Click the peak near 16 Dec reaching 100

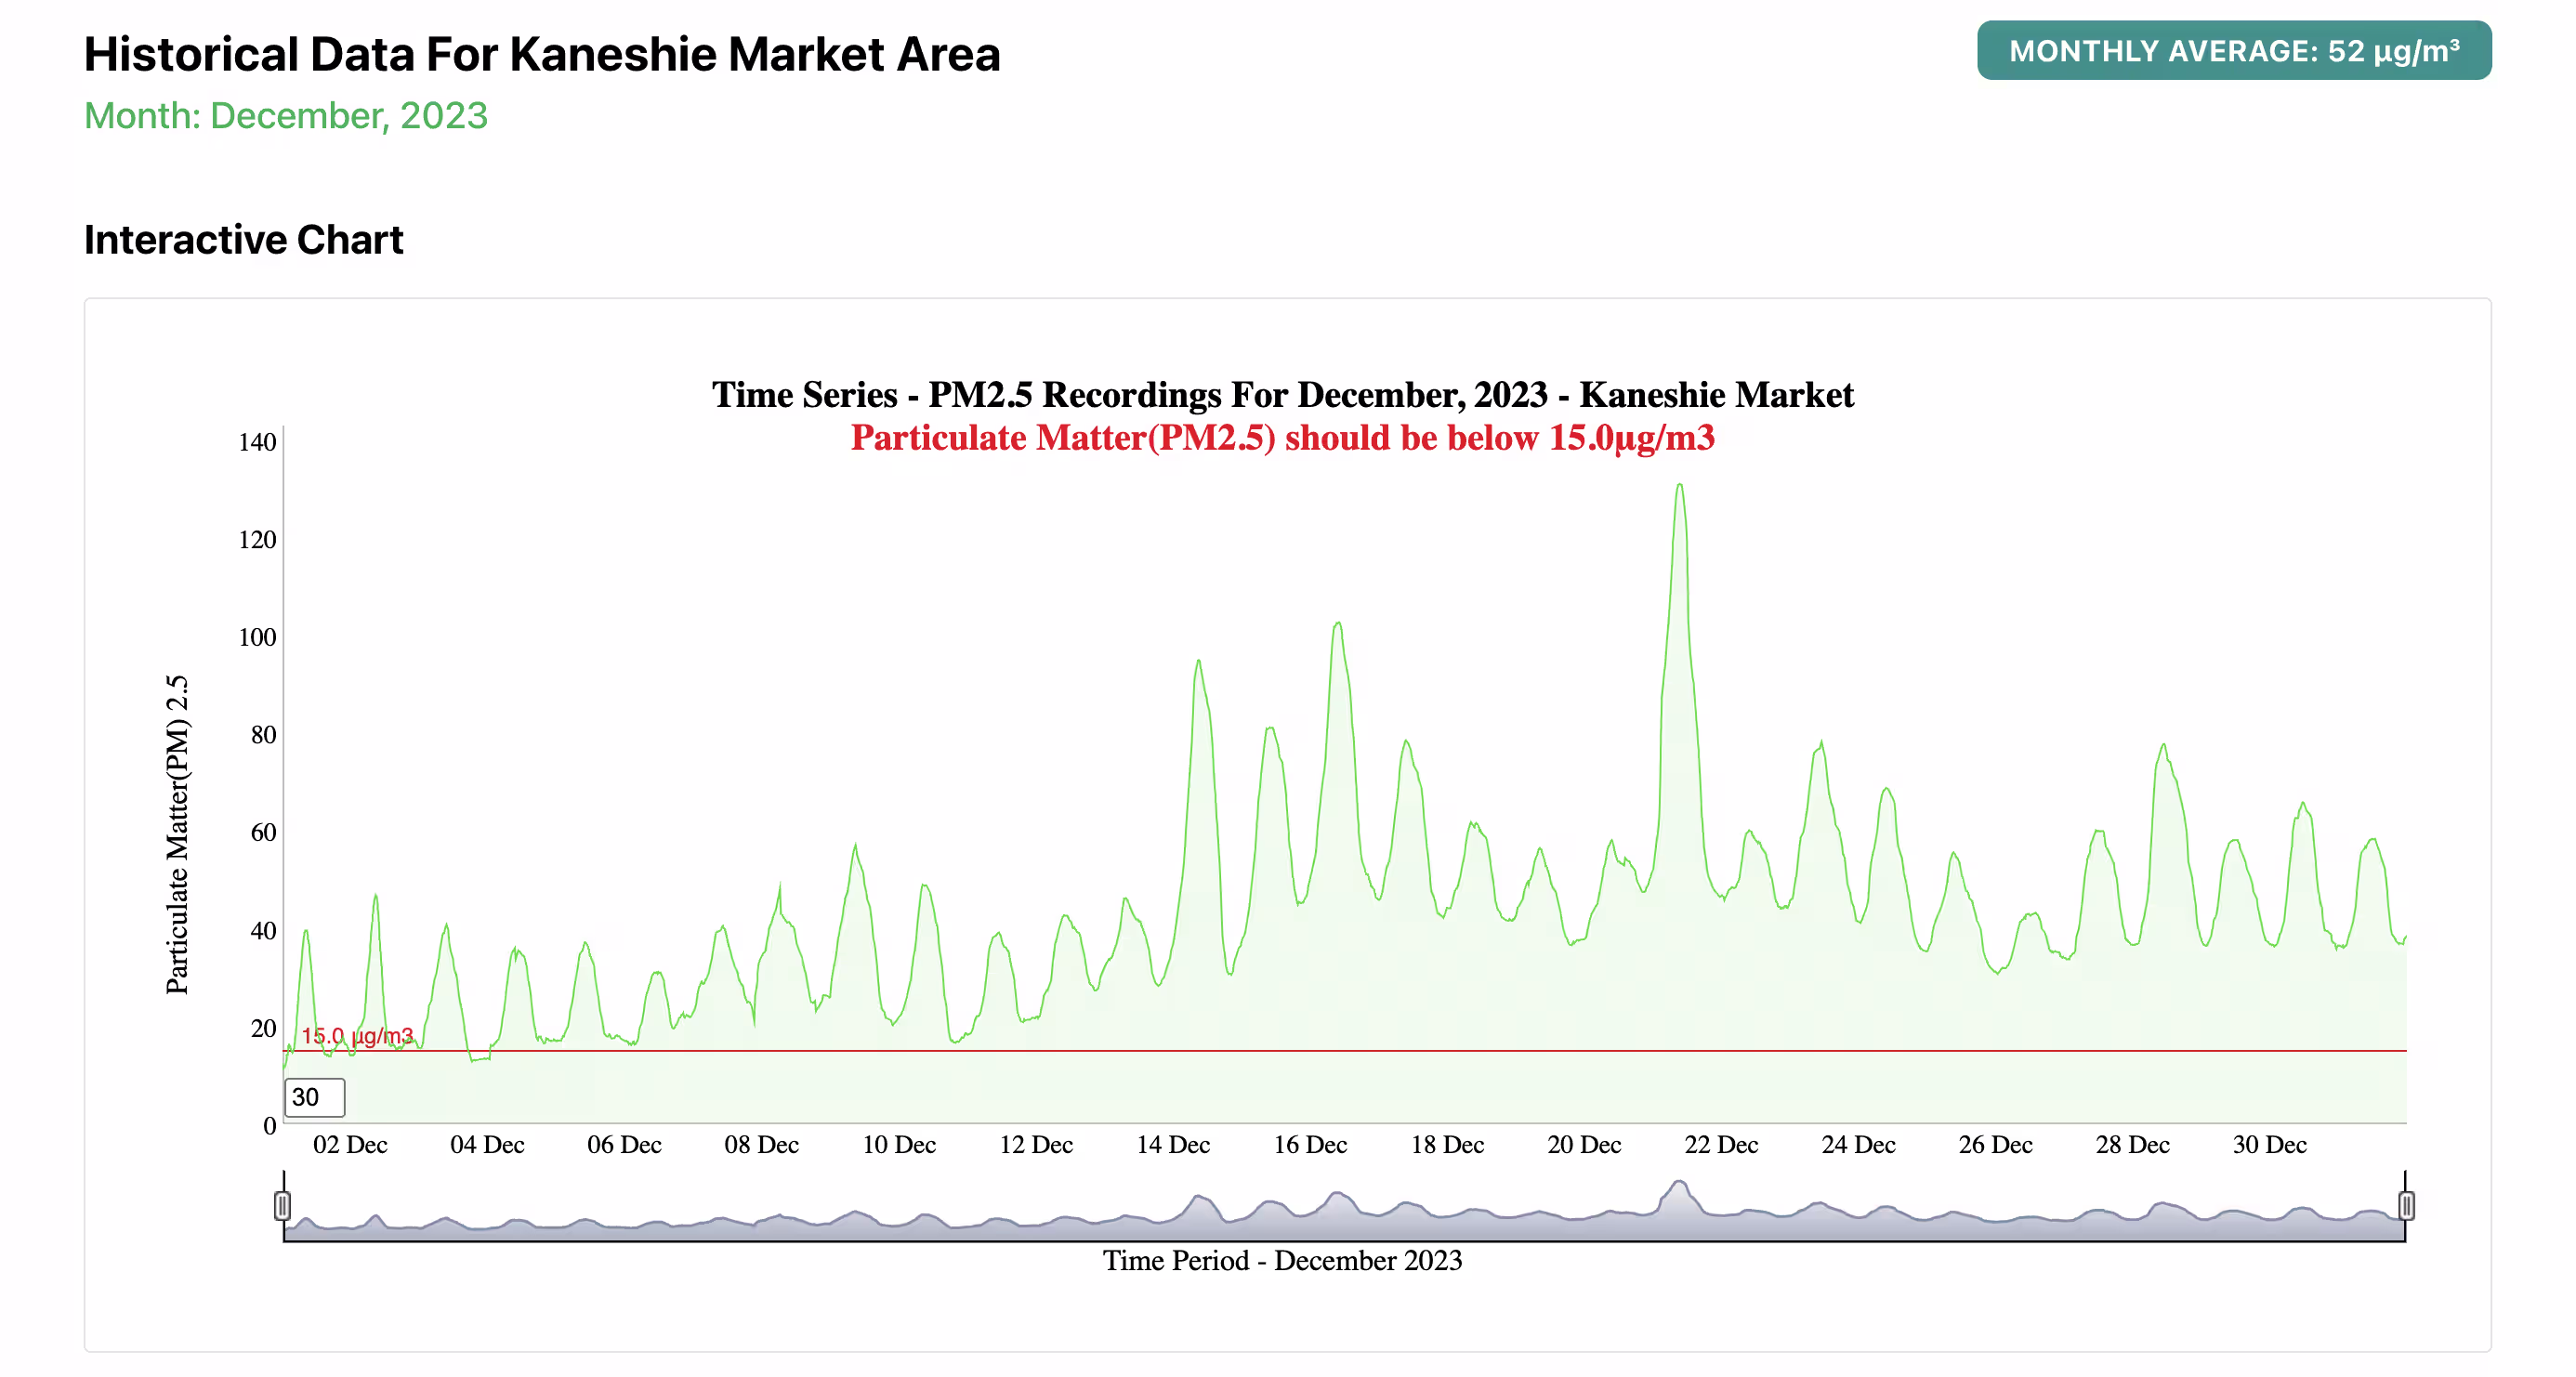click(x=1337, y=625)
